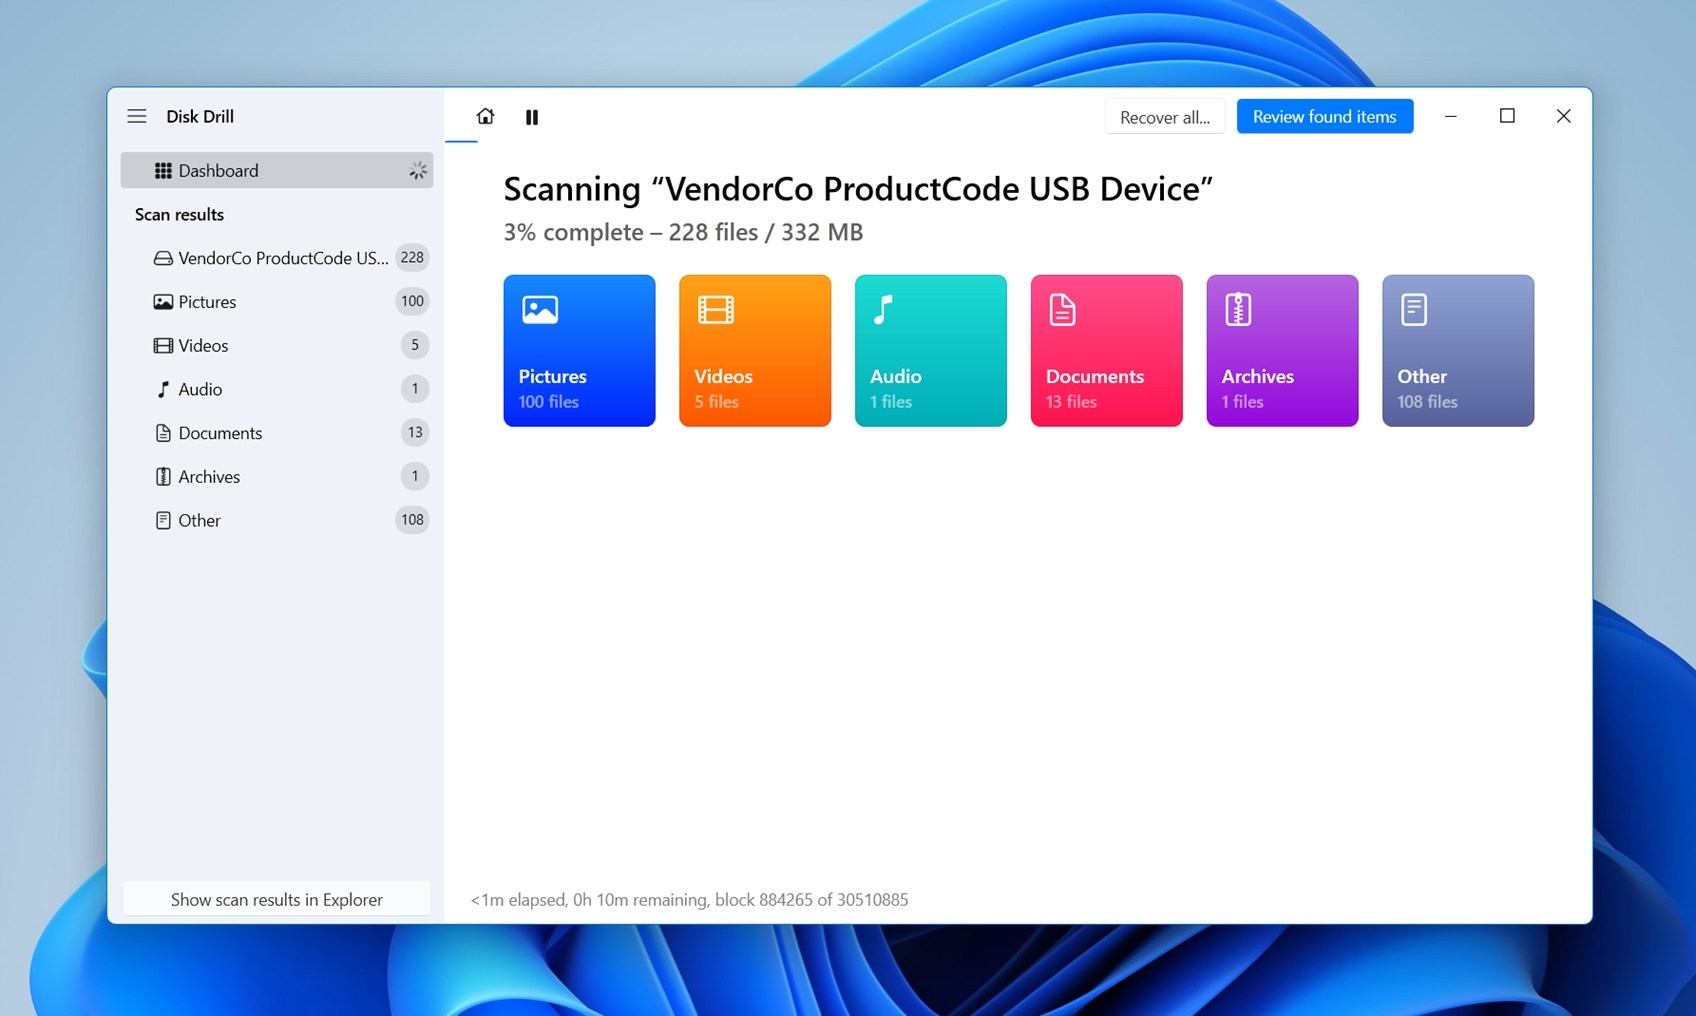Open Audio results in the sidebar
Image resolution: width=1696 pixels, height=1016 pixels.
(x=200, y=389)
